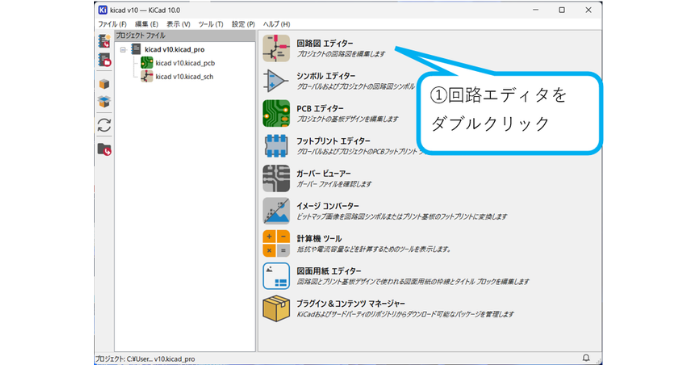Launch the Symbol Editor (シンボル エディター) icon
This screenshot has height=365, width=698.
pyautogui.click(x=276, y=81)
